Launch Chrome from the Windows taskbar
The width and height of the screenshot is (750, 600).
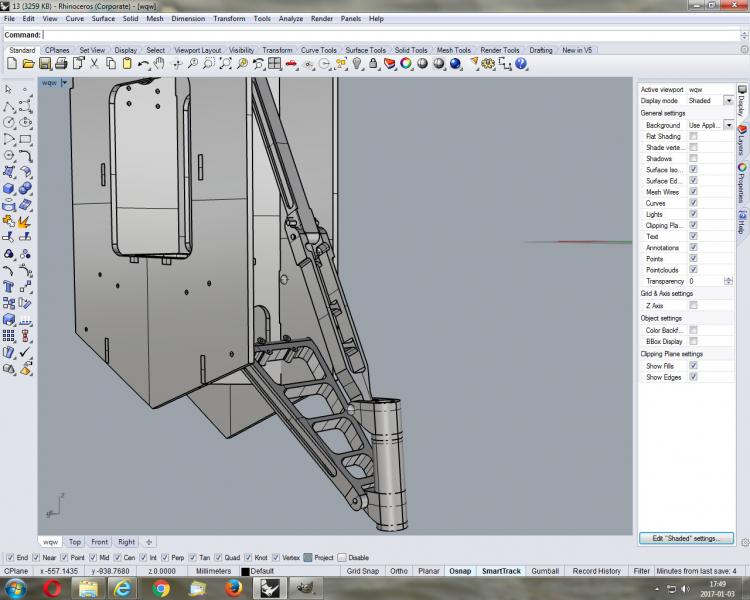(161, 589)
